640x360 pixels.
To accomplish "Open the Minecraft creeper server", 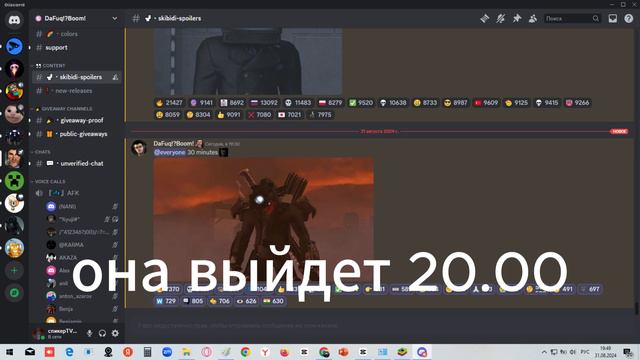I will [14, 181].
